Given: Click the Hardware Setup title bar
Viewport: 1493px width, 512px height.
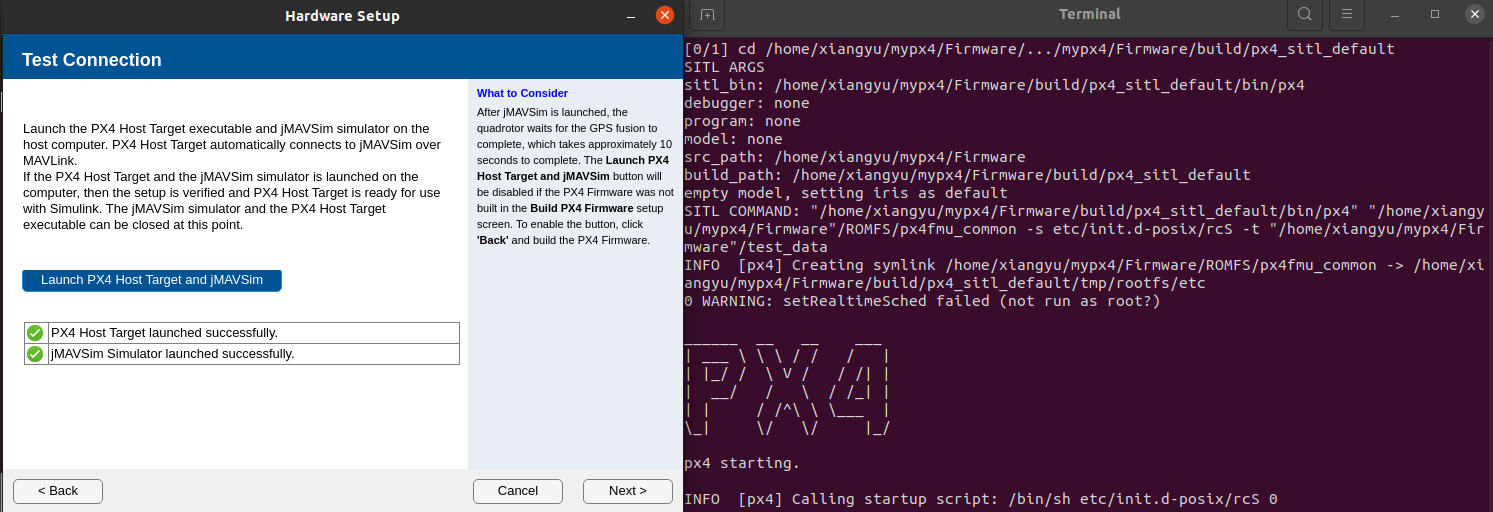Looking at the screenshot, I should click(342, 16).
